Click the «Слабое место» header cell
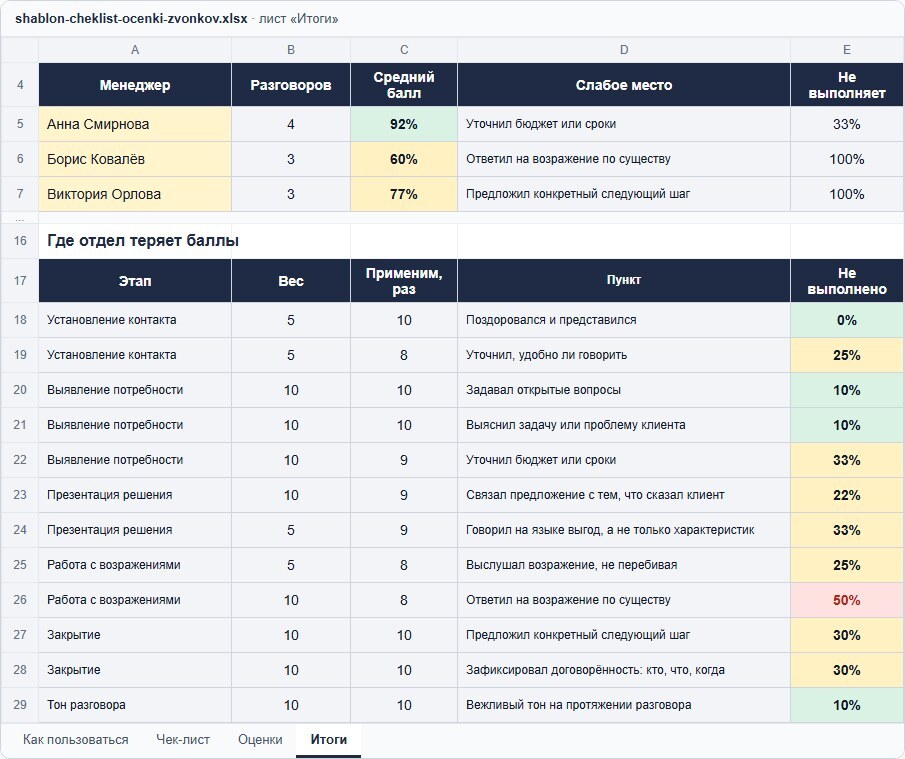The height and width of the screenshot is (759, 905). click(x=624, y=85)
